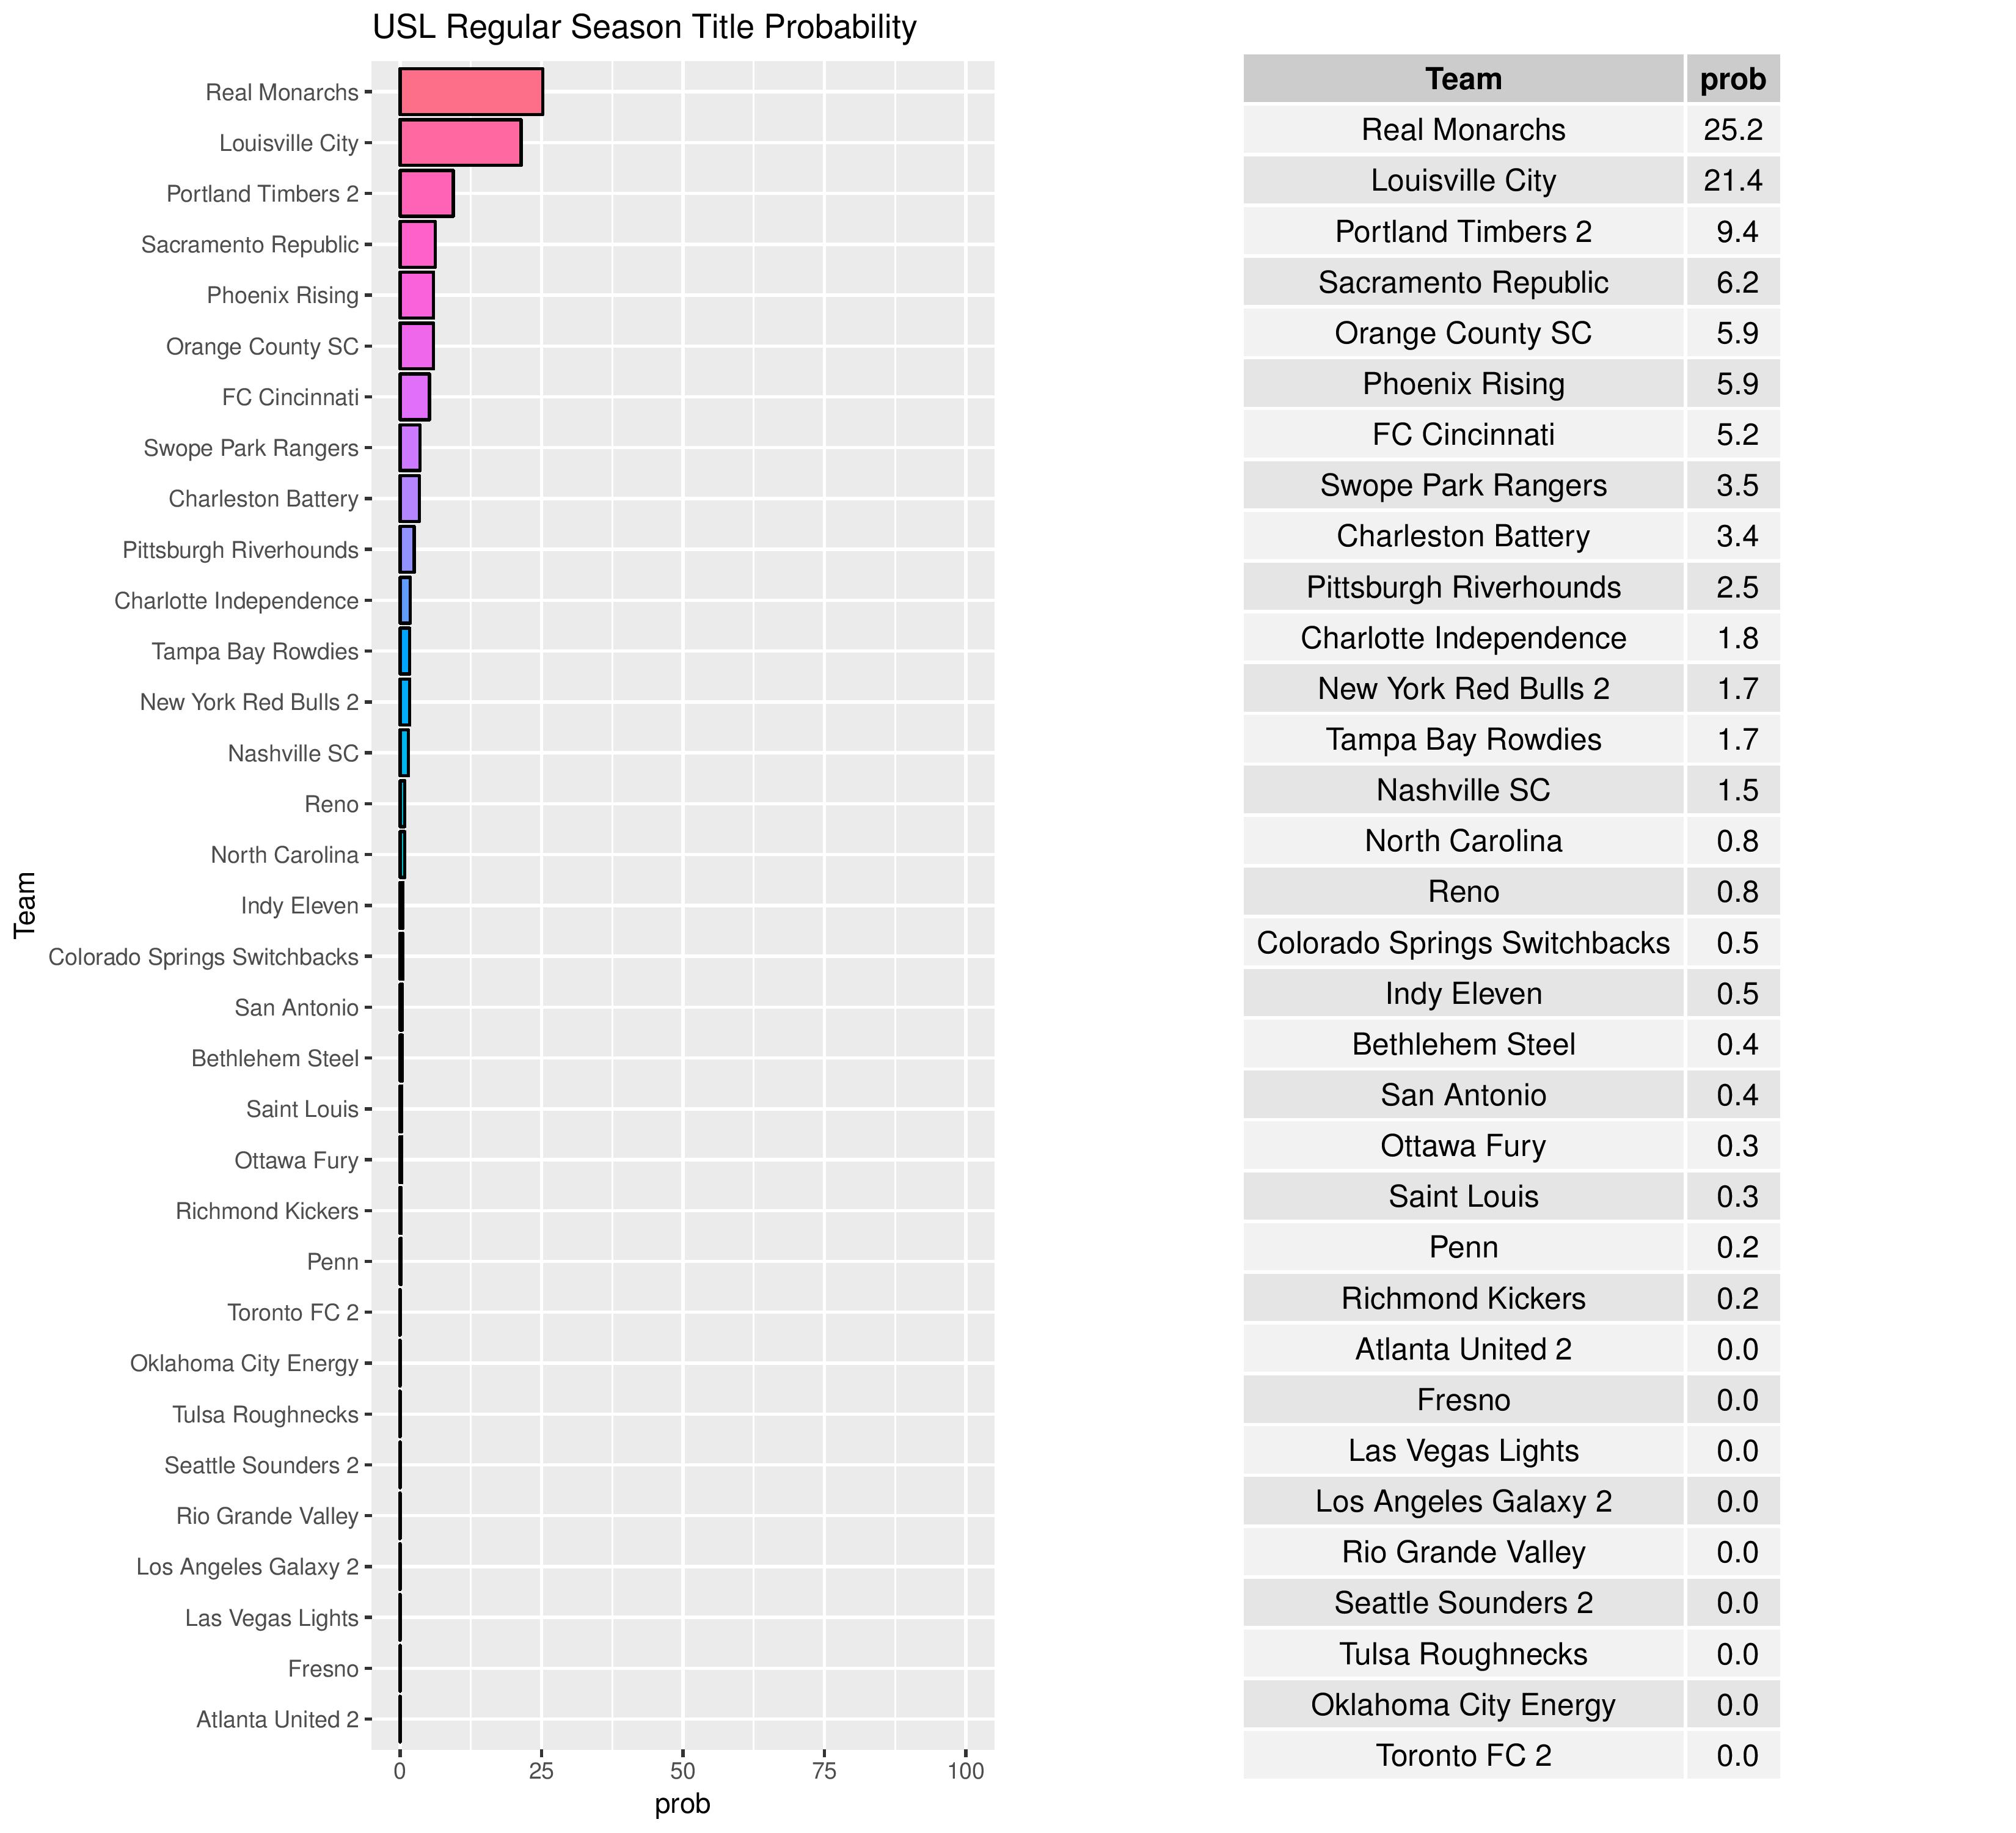This screenshot has width=2016, height=1833.
Task: Click the 100 tick label on the x-axis
Action: pos(965,1772)
